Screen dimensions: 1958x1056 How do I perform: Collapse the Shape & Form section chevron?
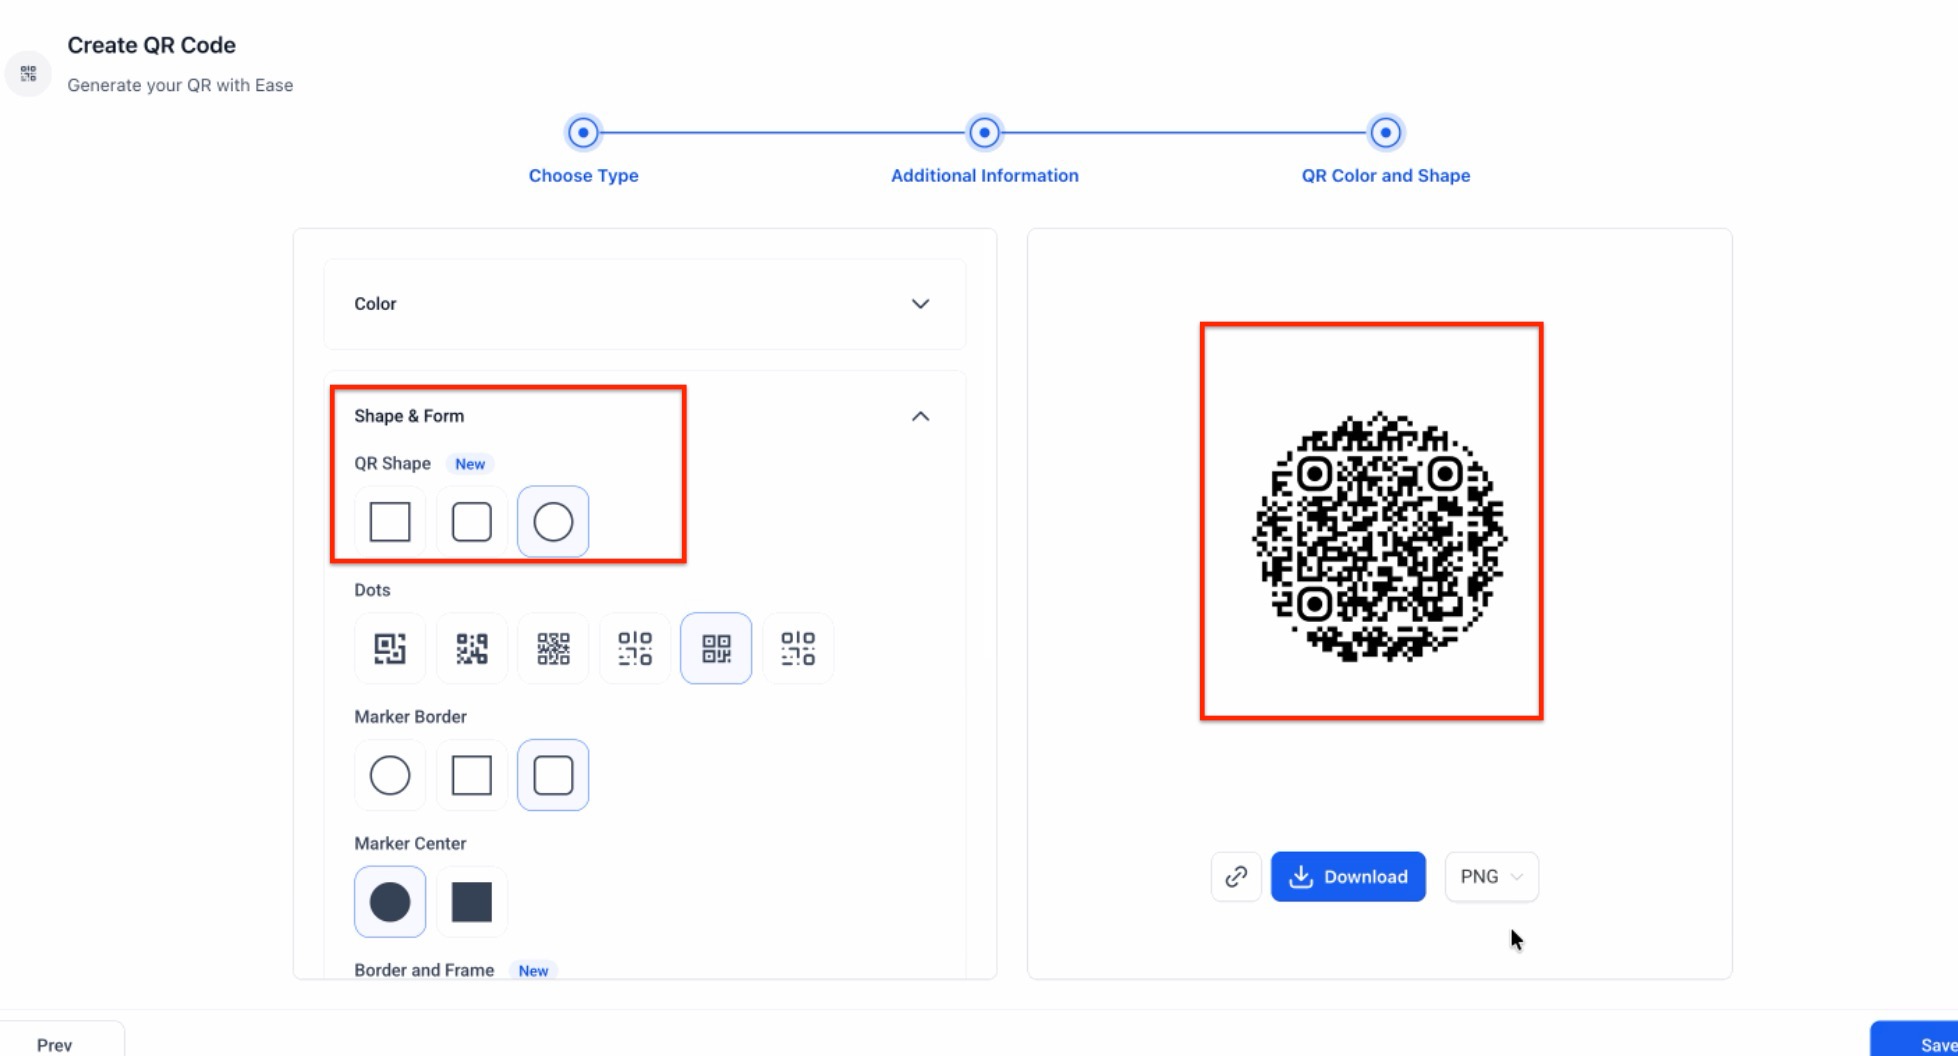920,416
